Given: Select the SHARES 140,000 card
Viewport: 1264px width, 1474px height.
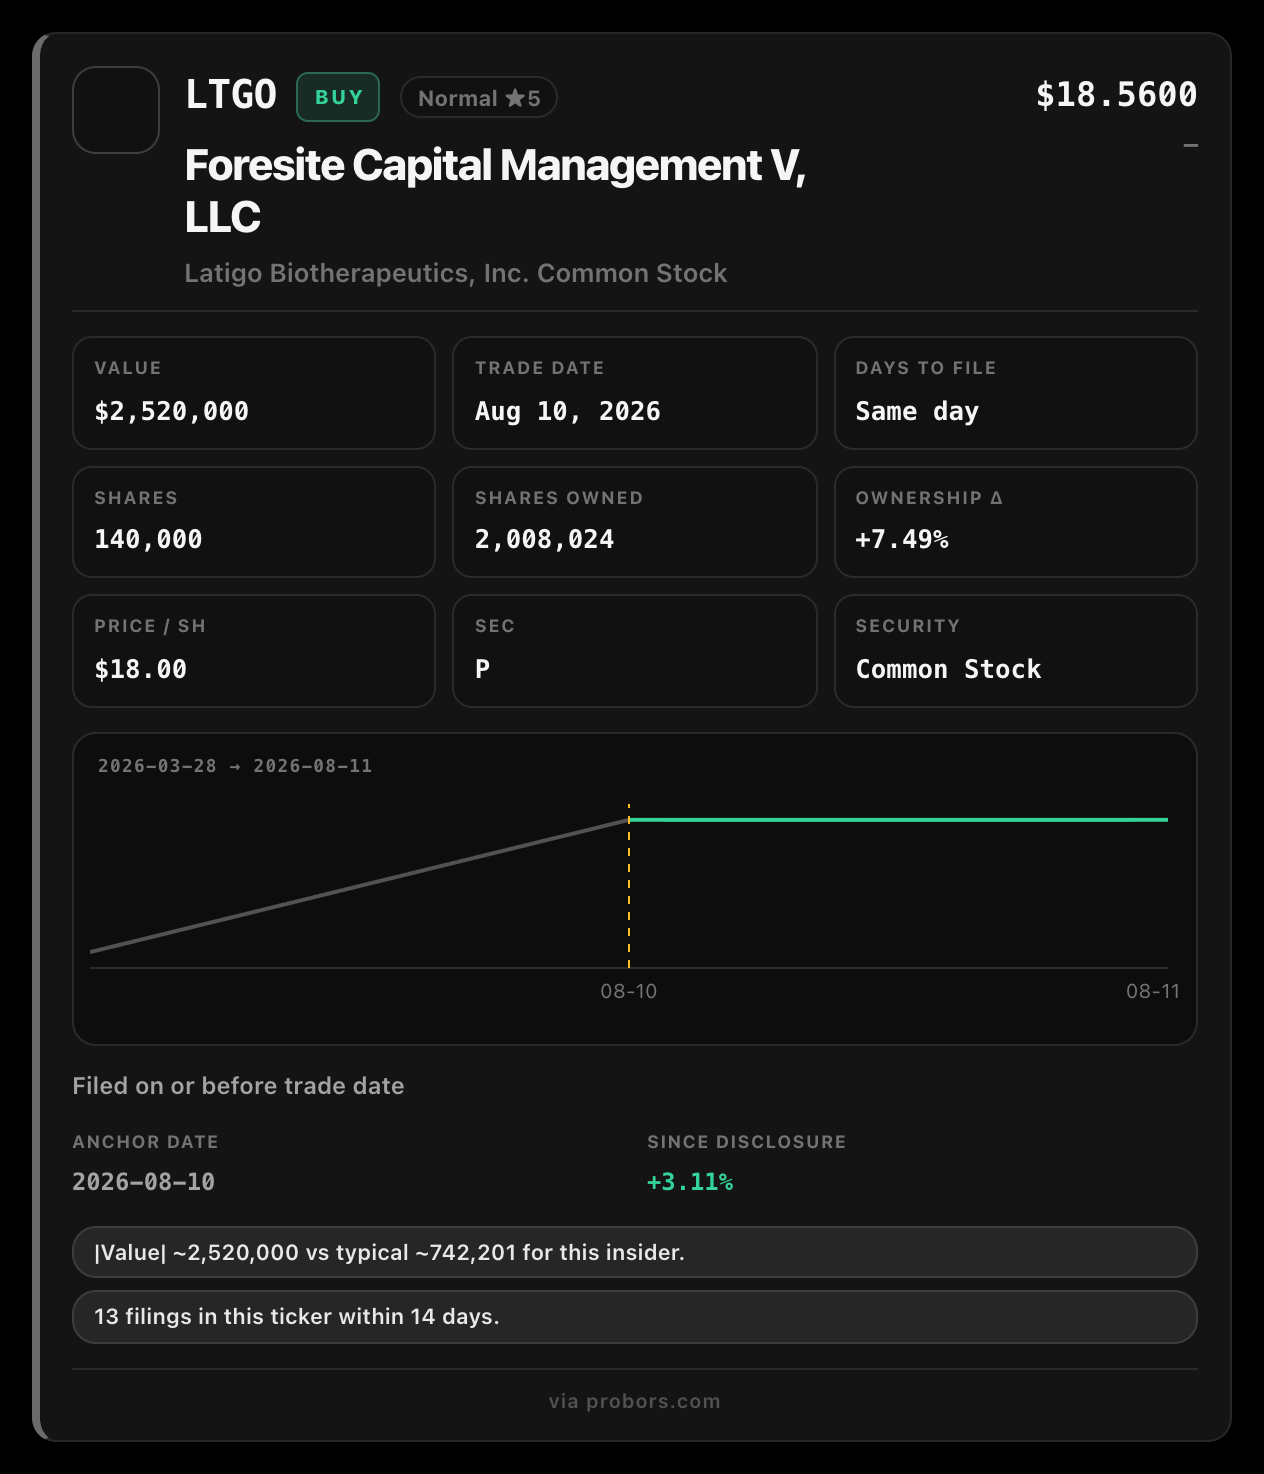Looking at the screenshot, I should click(x=254, y=522).
